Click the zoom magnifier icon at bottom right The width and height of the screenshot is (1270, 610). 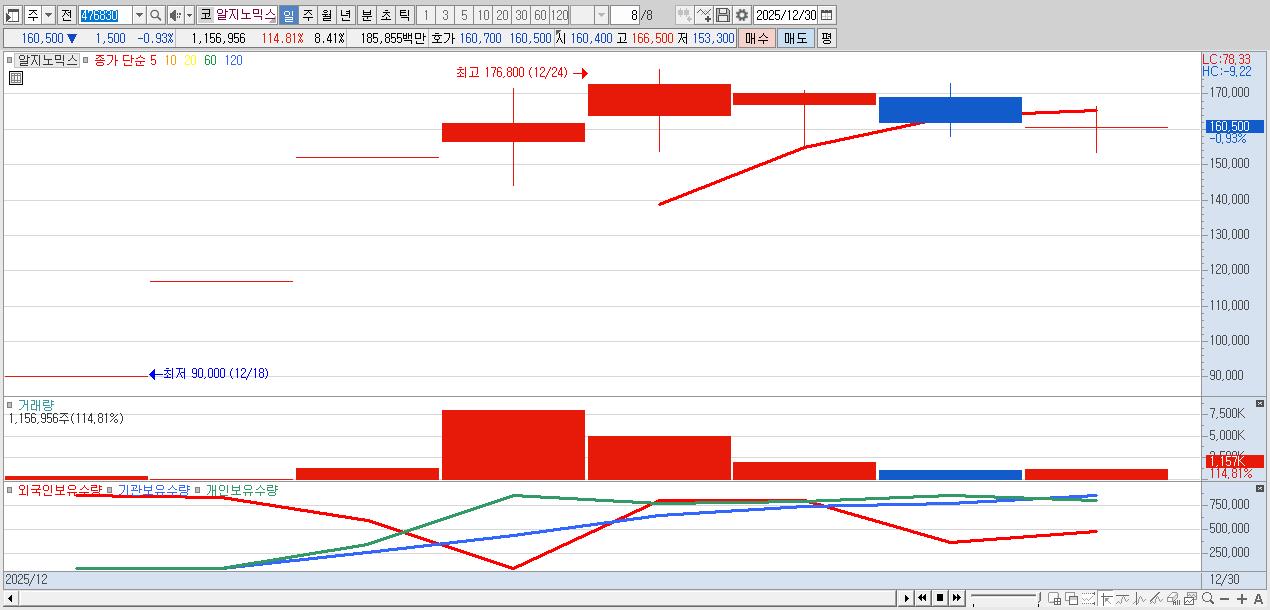(1208, 598)
